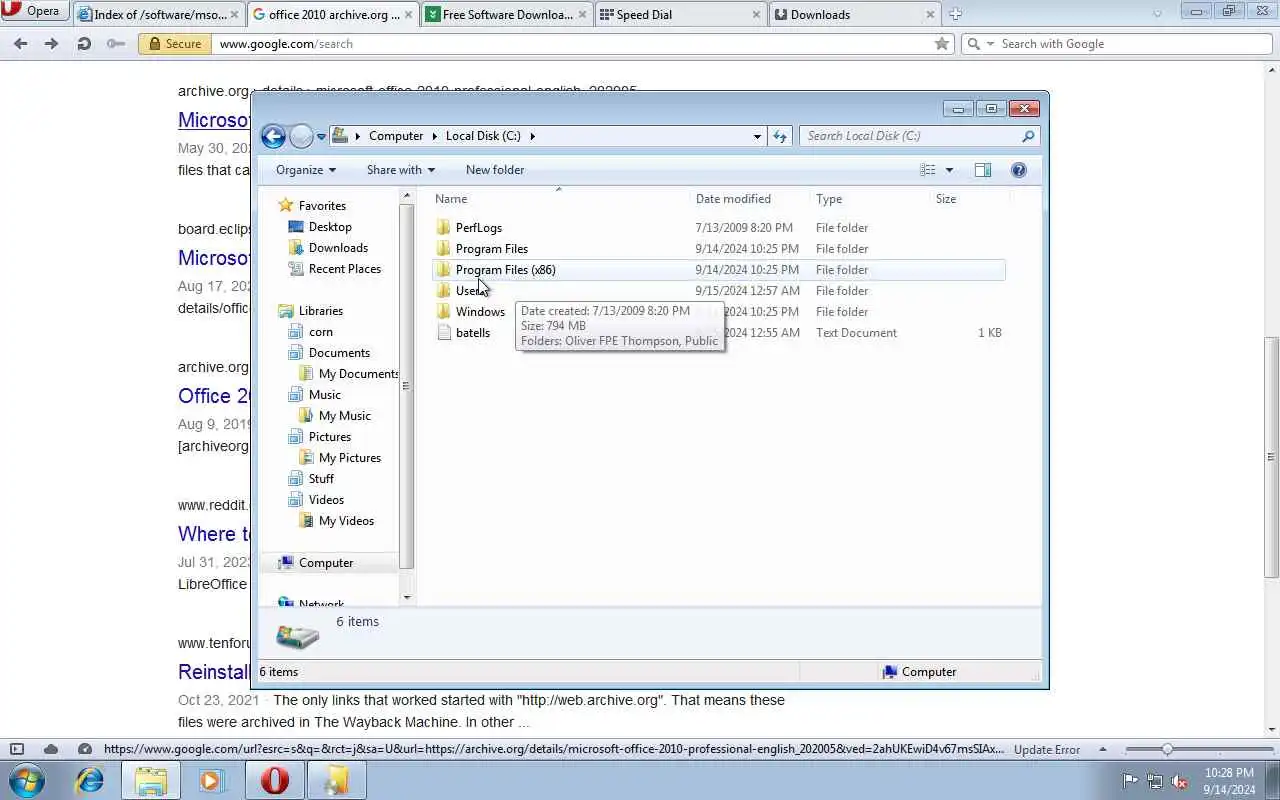The height and width of the screenshot is (800, 1280).
Task: Click Computer in the Explorer breadcrumb
Action: point(396,136)
